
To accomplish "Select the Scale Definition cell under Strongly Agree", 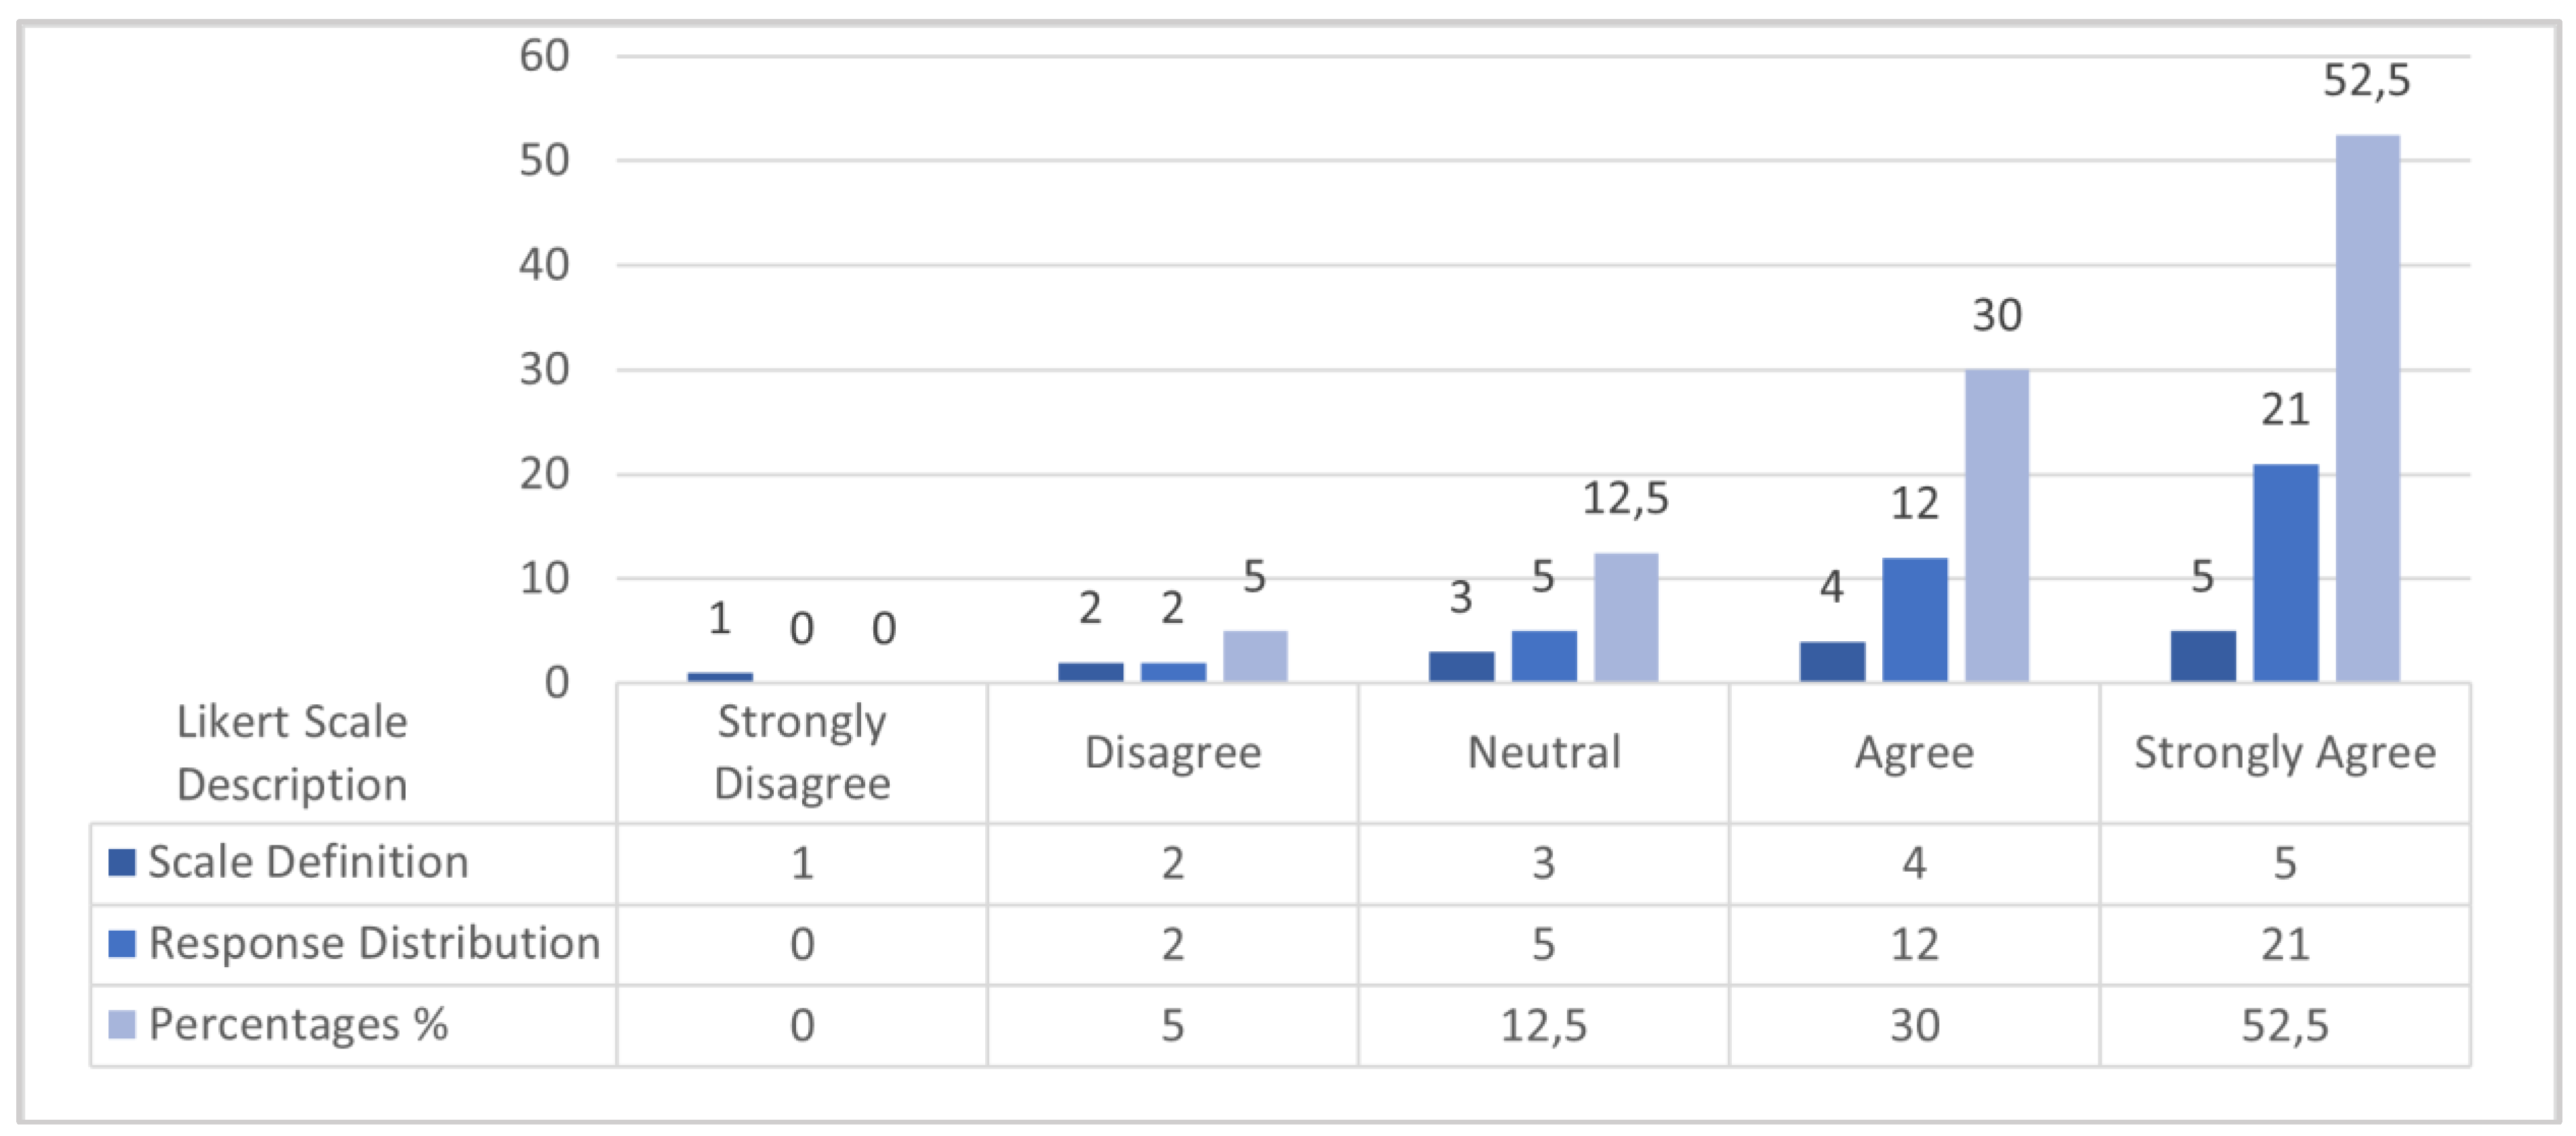I will (x=2285, y=863).
